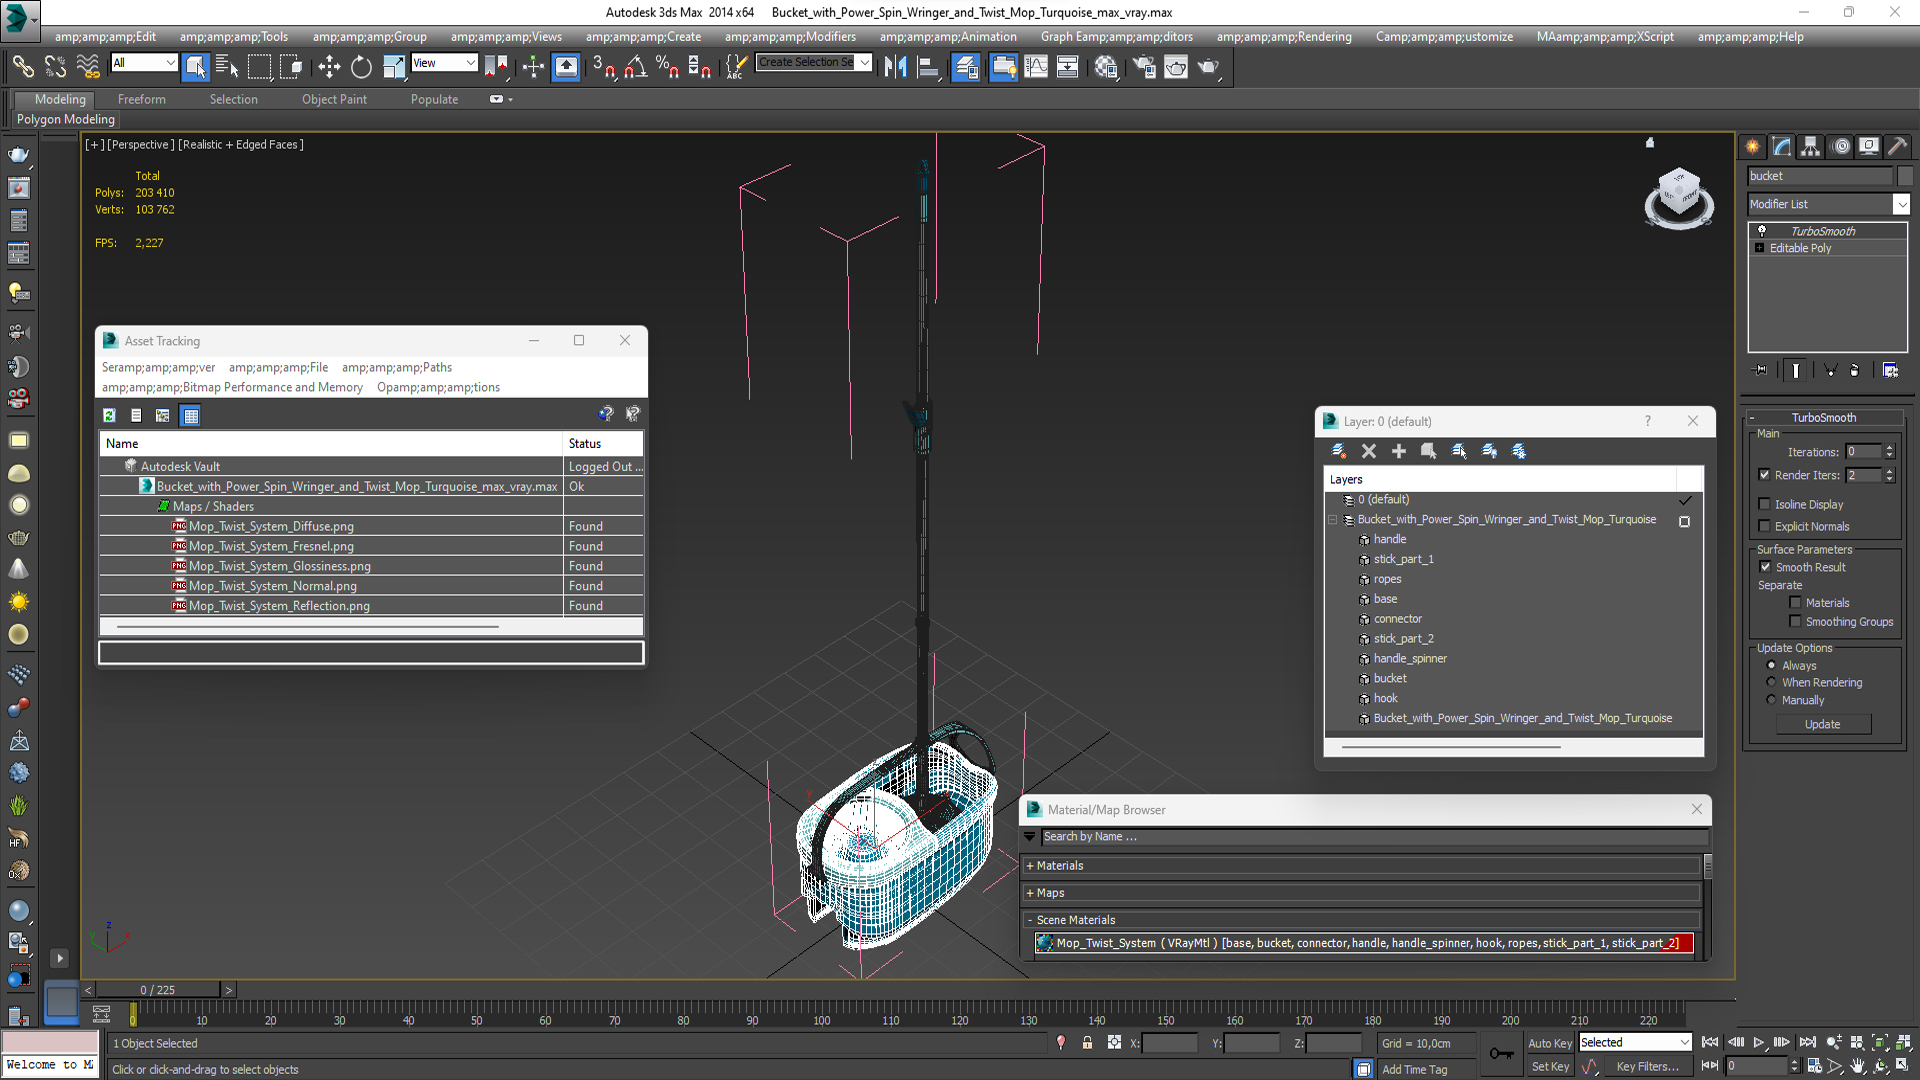This screenshot has height=1080, width=1920.
Task: Click the Update button
Action: pos(1823,724)
